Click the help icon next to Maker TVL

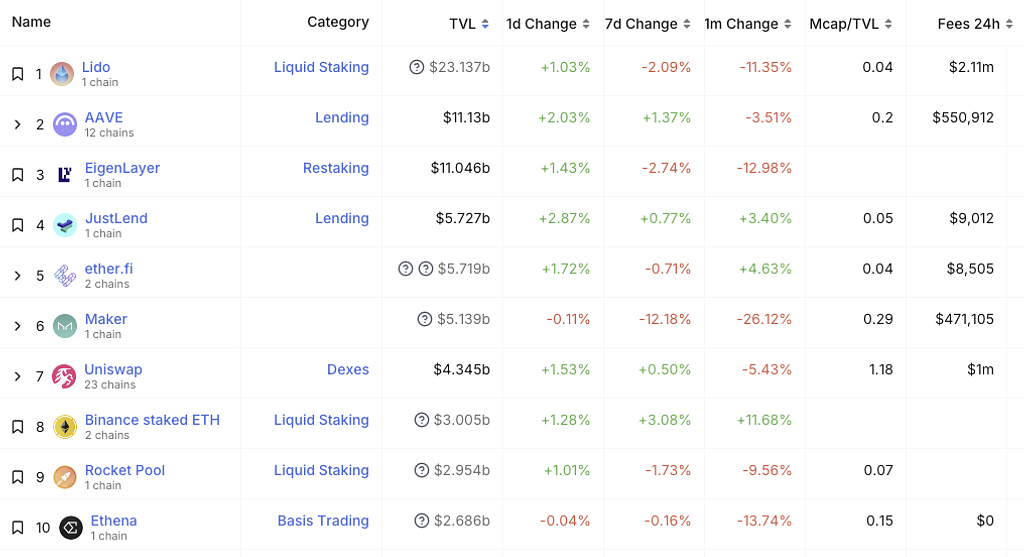pos(425,320)
